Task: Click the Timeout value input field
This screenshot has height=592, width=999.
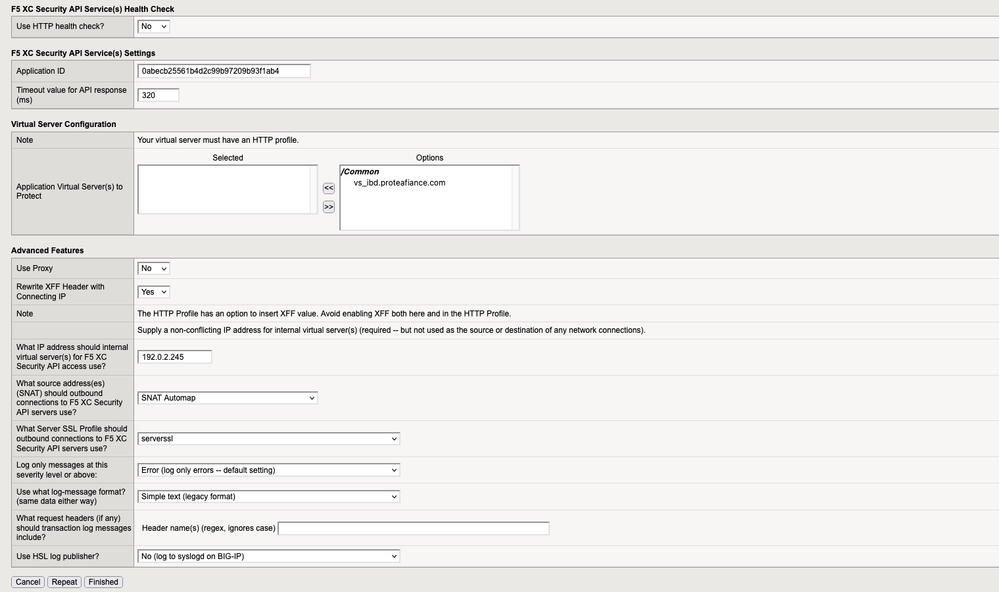Action: [158, 95]
